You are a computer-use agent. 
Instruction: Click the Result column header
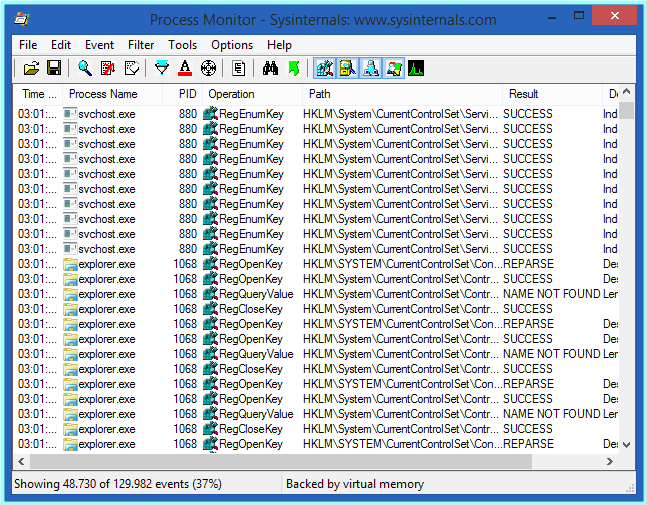[553, 94]
